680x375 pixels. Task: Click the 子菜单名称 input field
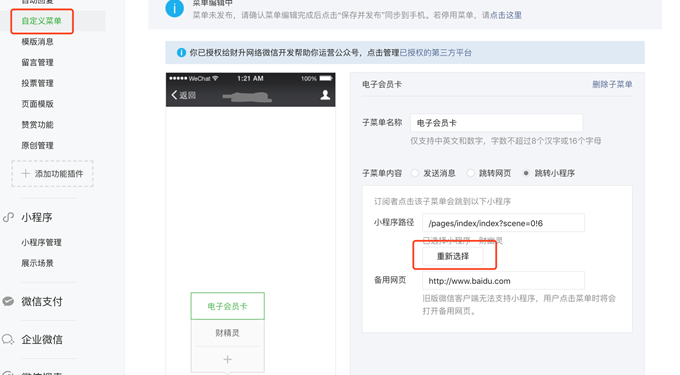pyautogui.click(x=496, y=123)
